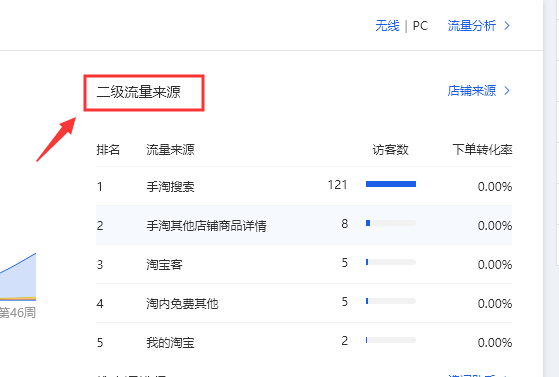Select the 我的淘宝 row
Screen dimensions: 559x377
(304, 342)
